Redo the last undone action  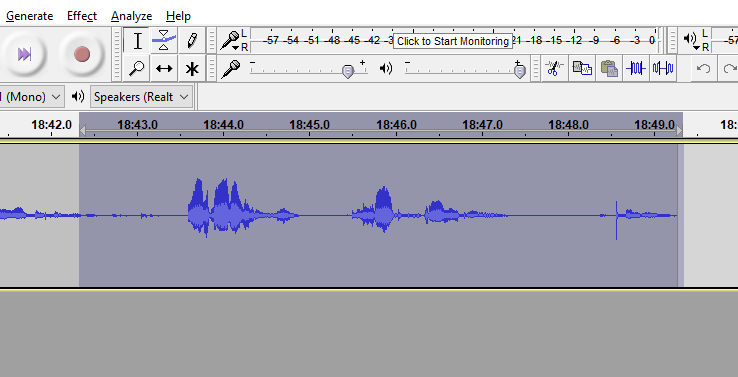(x=730, y=69)
